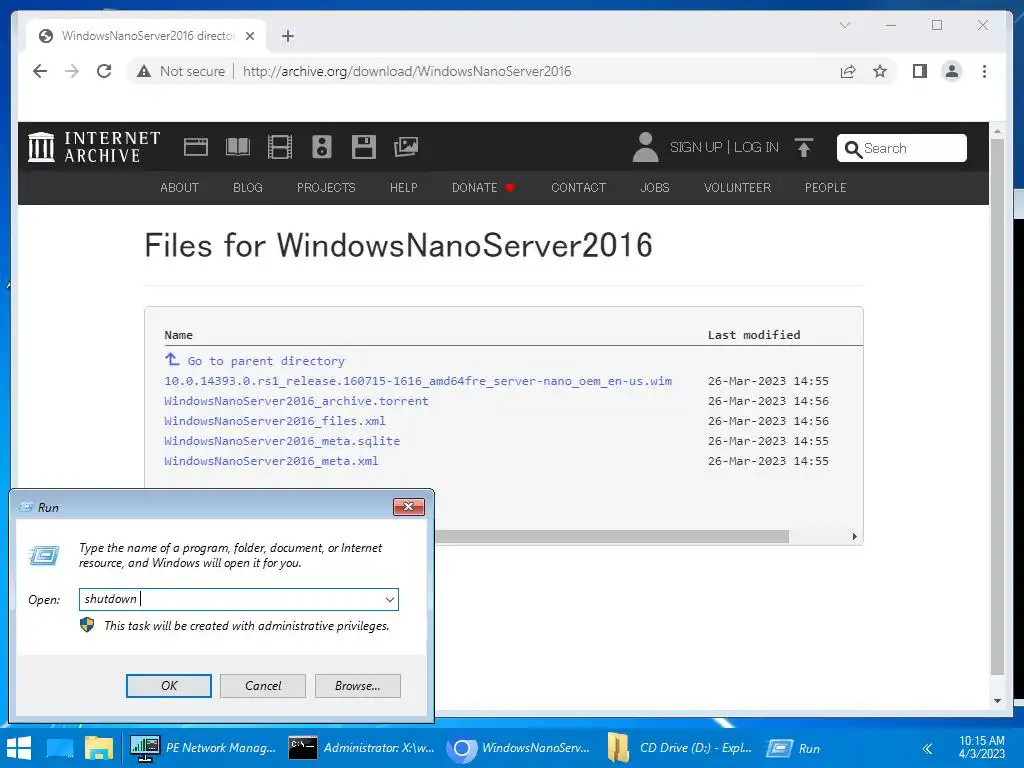Expand the Run Open history dropdown
This screenshot has height=768, width=1024.
pyautogui.click(x=389, y=599)
